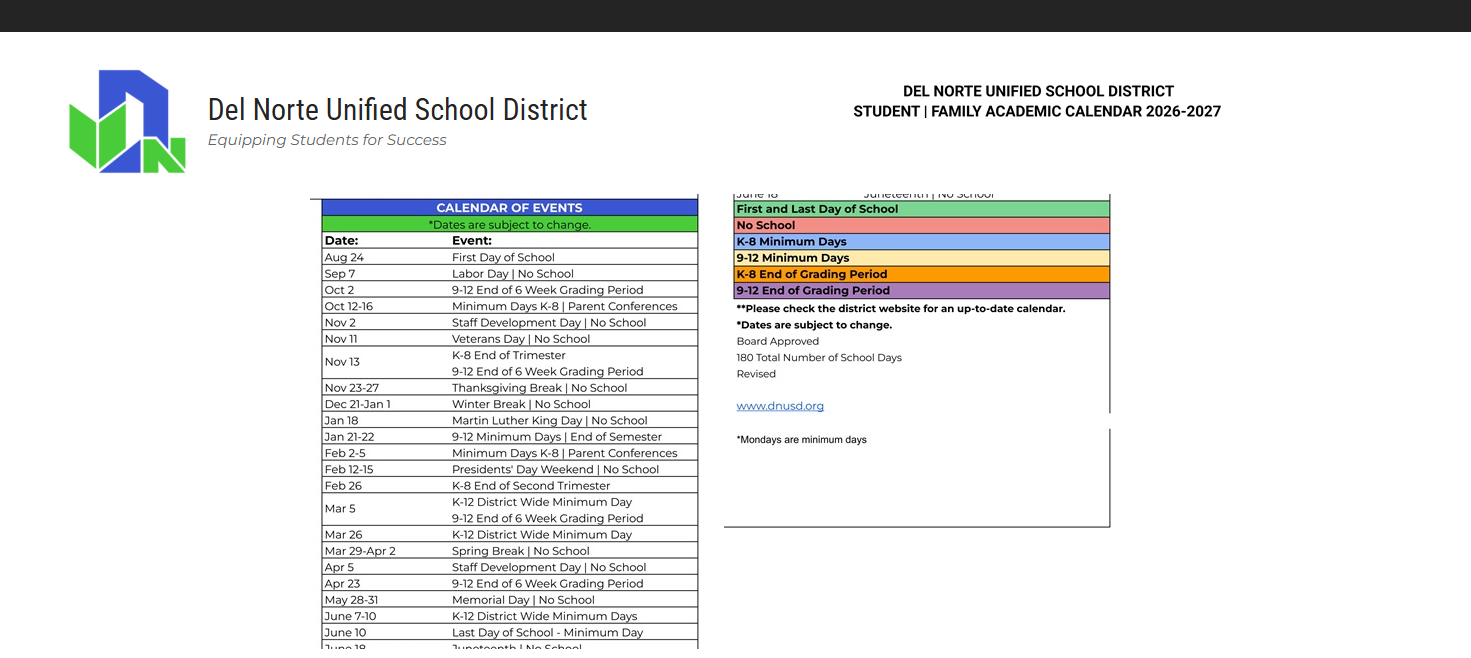The image size is (1471, 658).
Task: Click '9-12 Minimum Days | End of Semester' event
Action: tap(557, 437)
